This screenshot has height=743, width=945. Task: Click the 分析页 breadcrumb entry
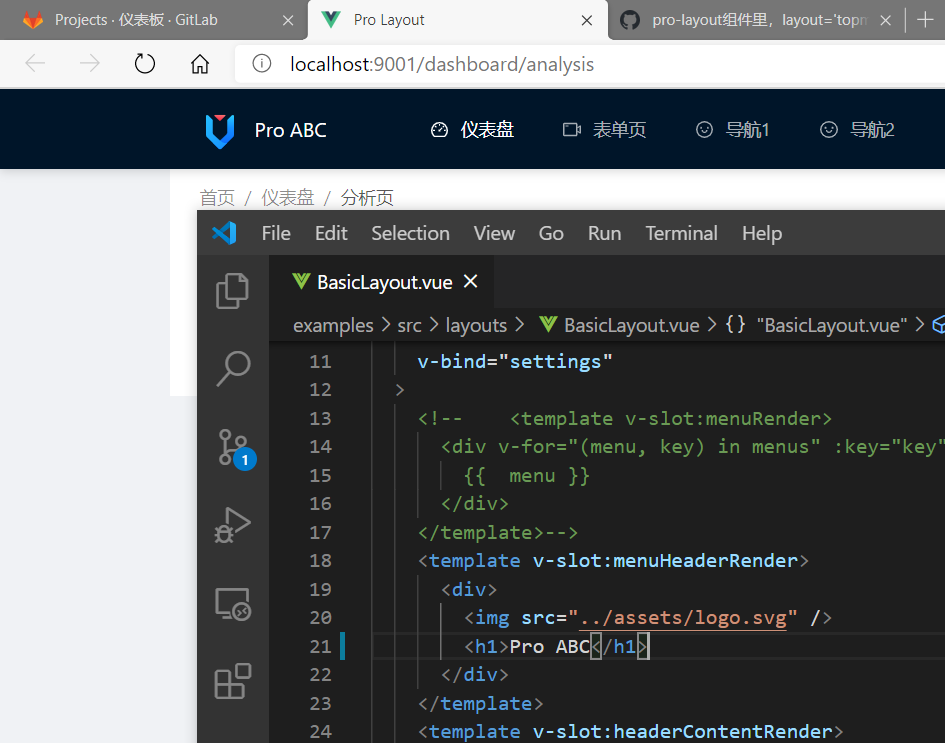[x=366, y=197]
